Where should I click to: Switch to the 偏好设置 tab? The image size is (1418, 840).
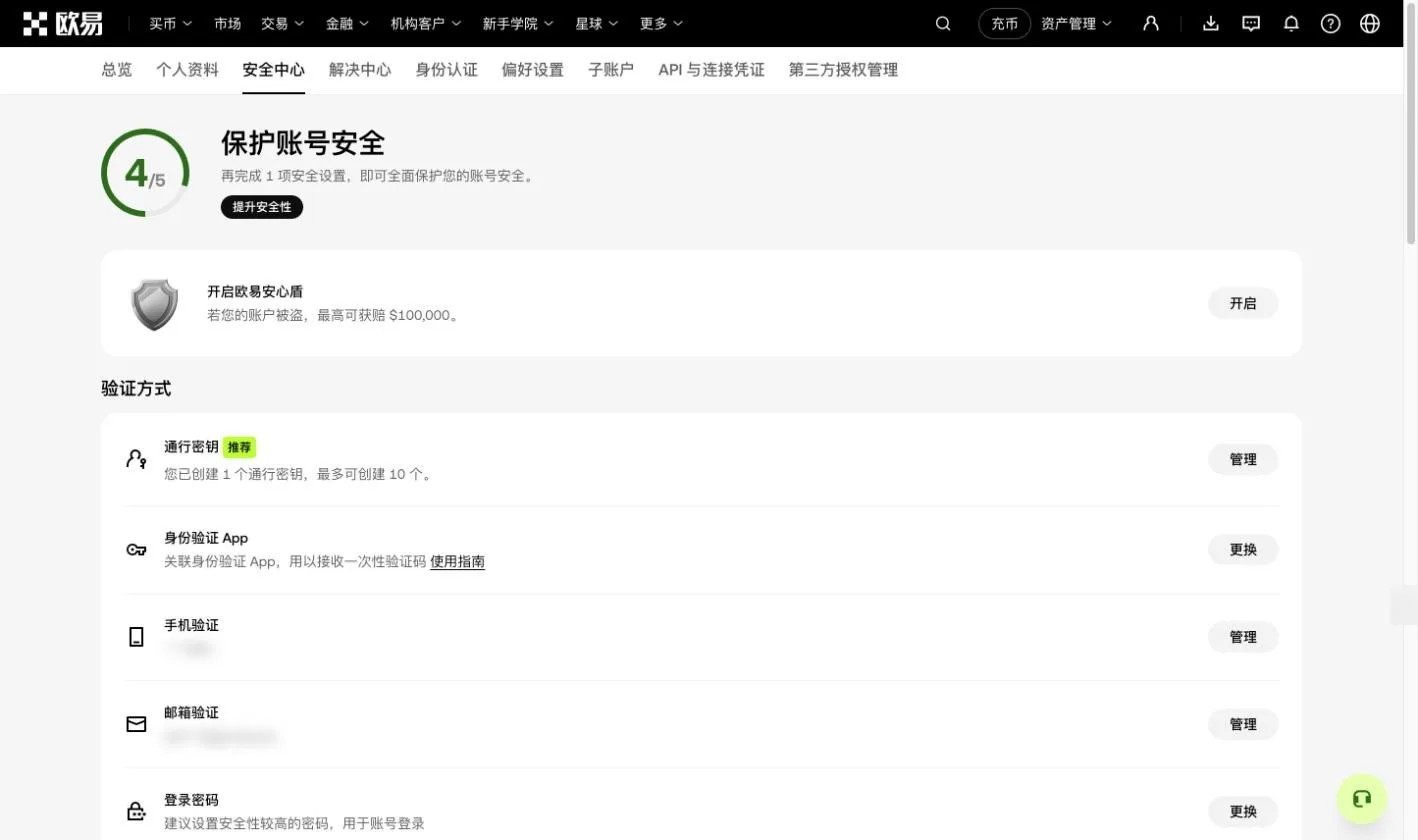point(533,70)
